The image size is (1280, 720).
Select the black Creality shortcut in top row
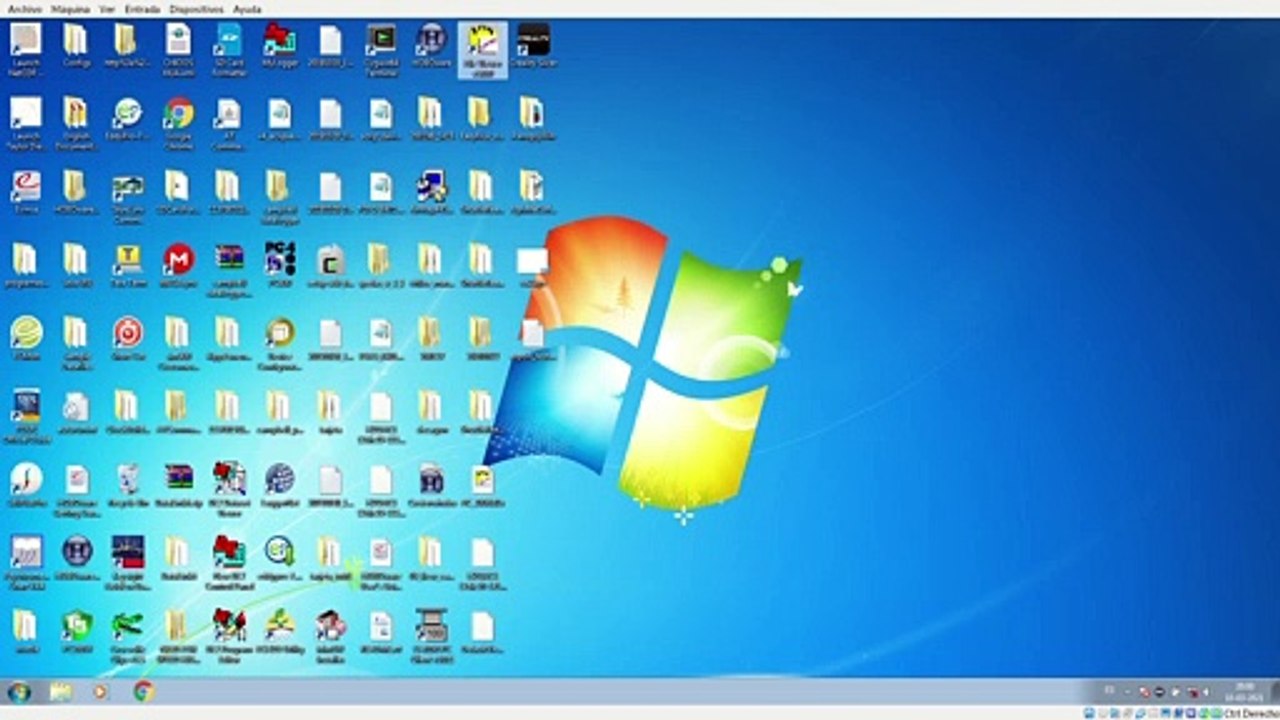(x=533, y=46)
